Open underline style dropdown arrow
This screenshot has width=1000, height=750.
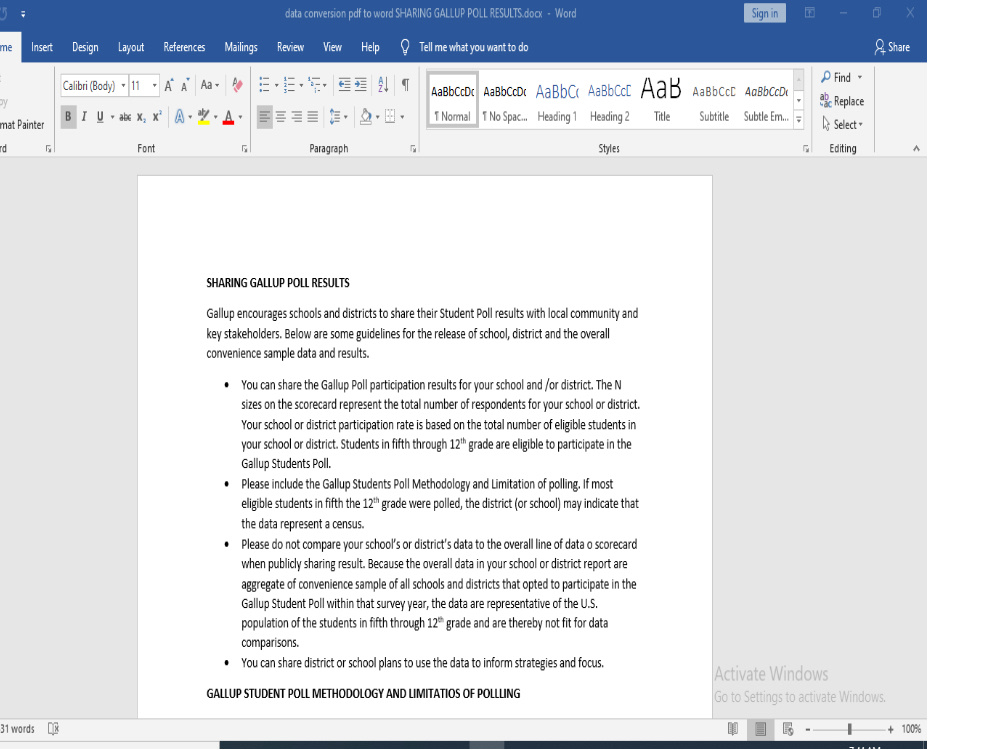click(x=112, y=117)
